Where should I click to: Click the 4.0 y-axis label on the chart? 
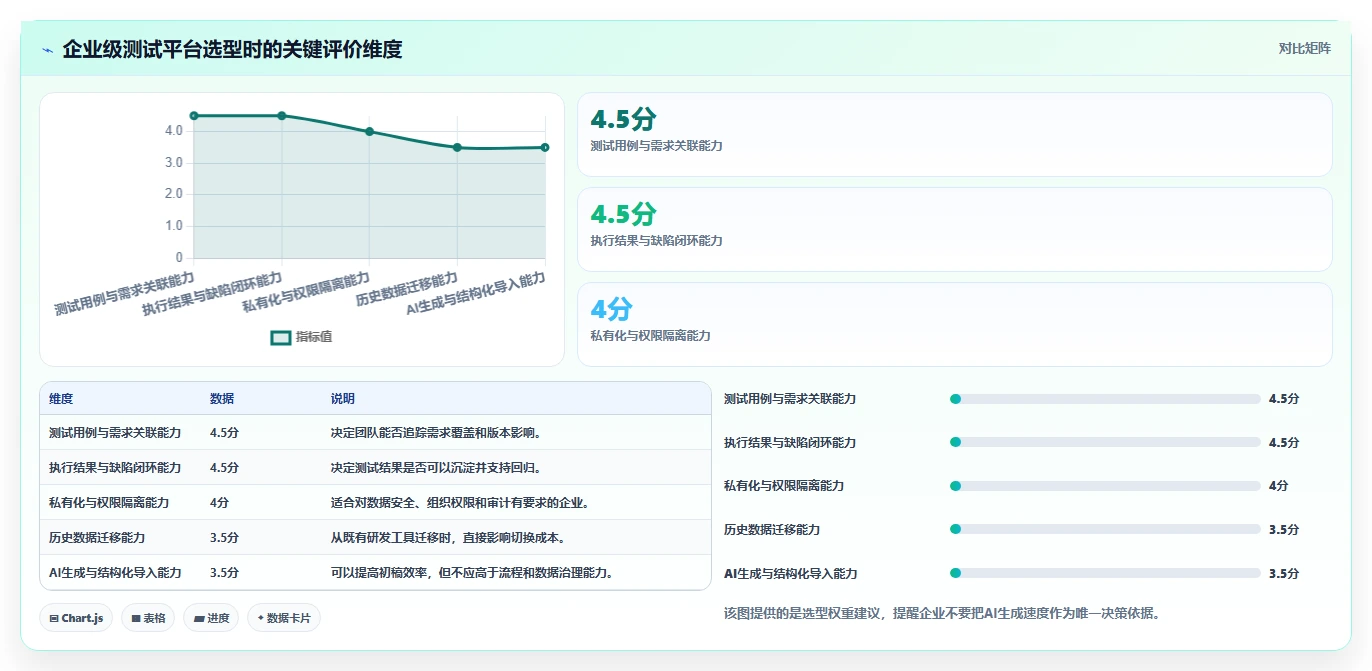coord(173,131)
